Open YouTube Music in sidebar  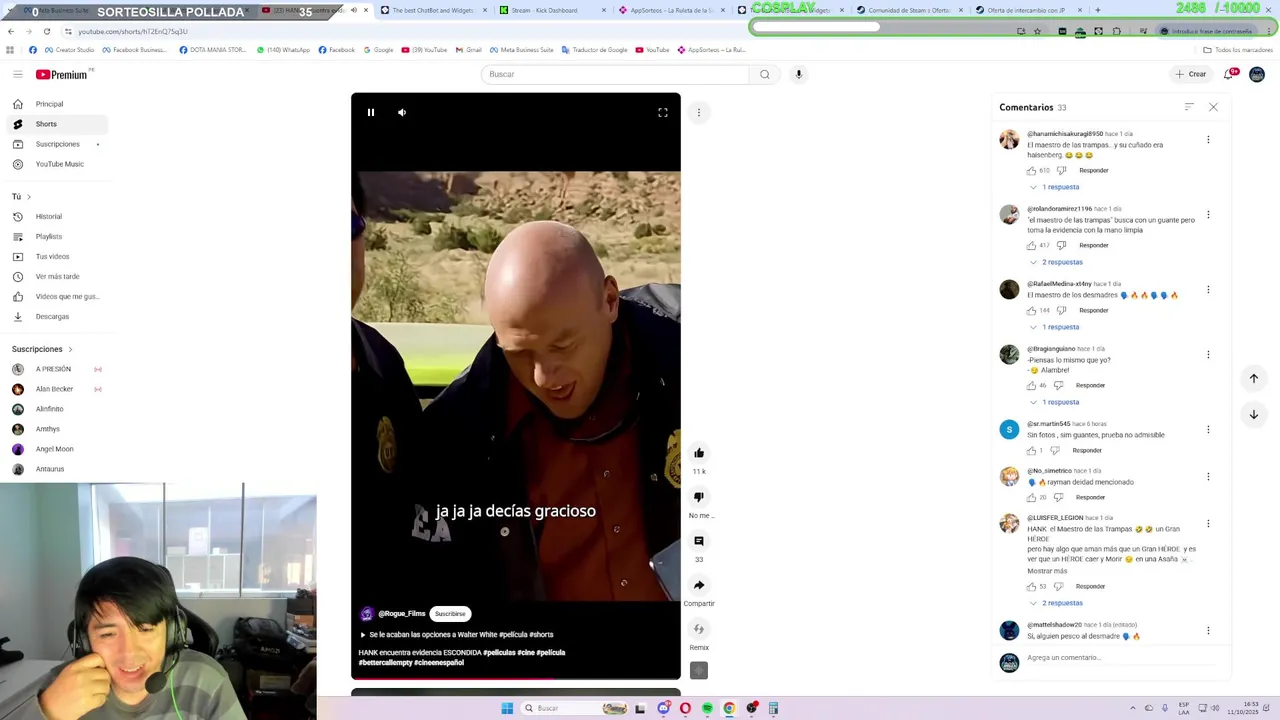point(56,164)
